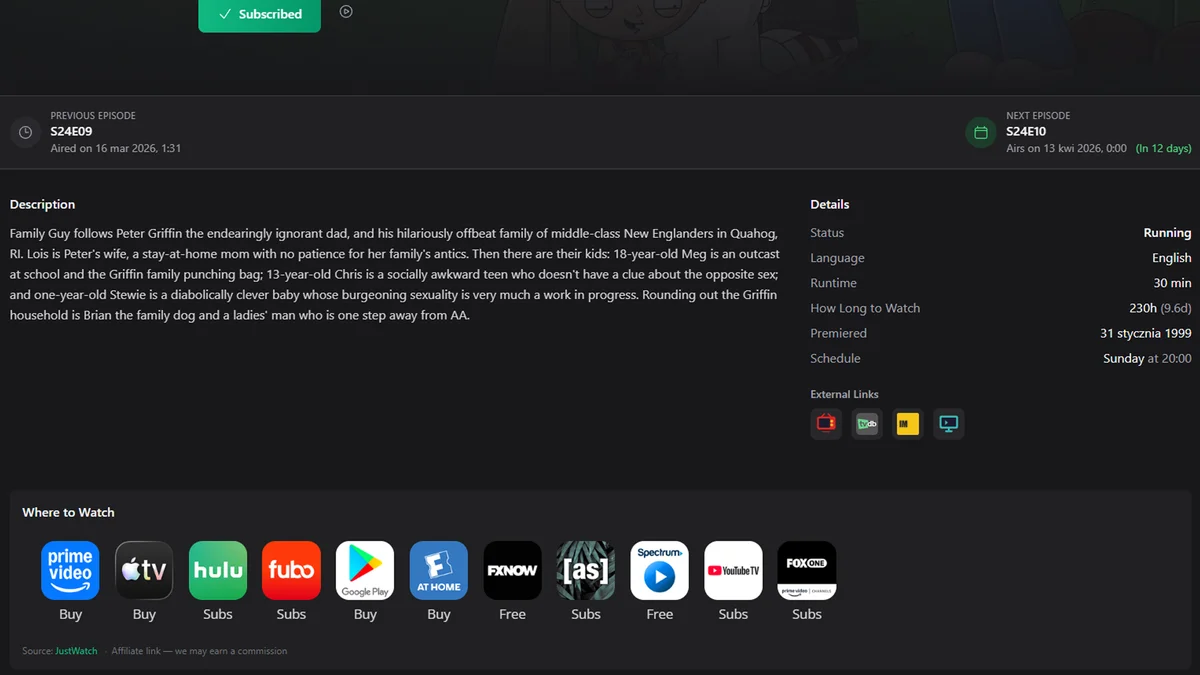Click the Apple TV buy icon
Image resolution: width=1200 pixels, height=675 pixels.
click(144, 570)
